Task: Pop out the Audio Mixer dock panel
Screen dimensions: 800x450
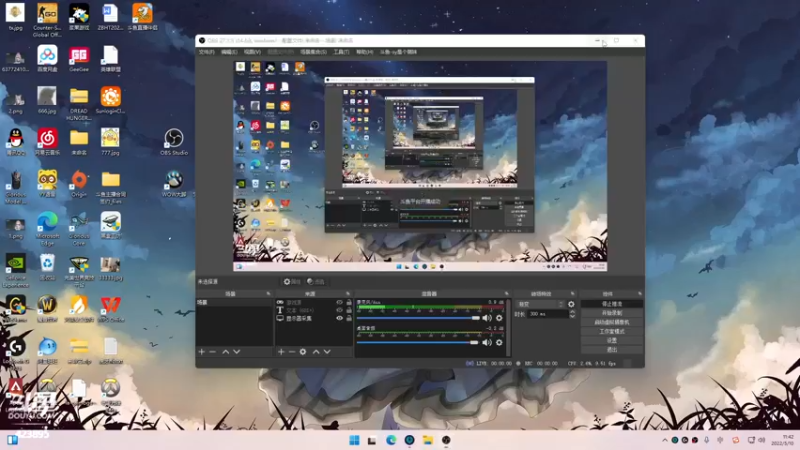Action: [507, 294]
